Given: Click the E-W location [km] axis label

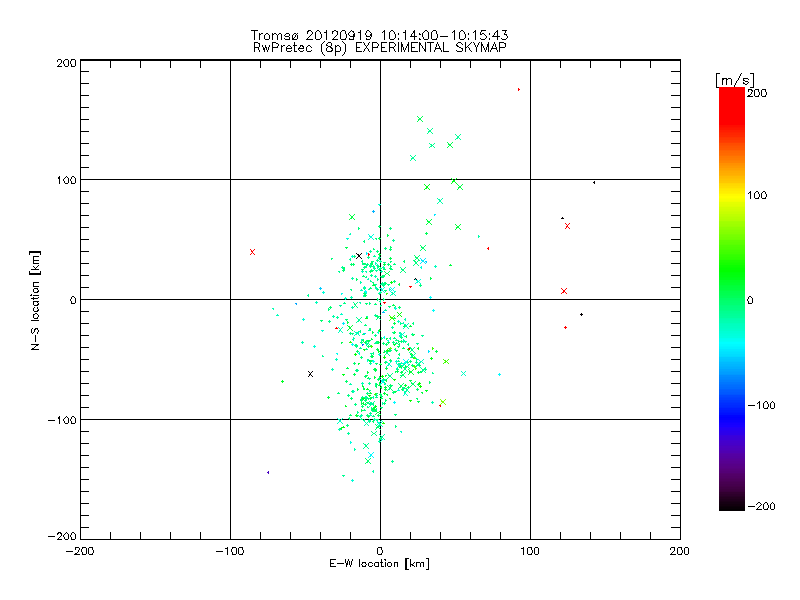Looking at the screenshot, I should point(379,563).
